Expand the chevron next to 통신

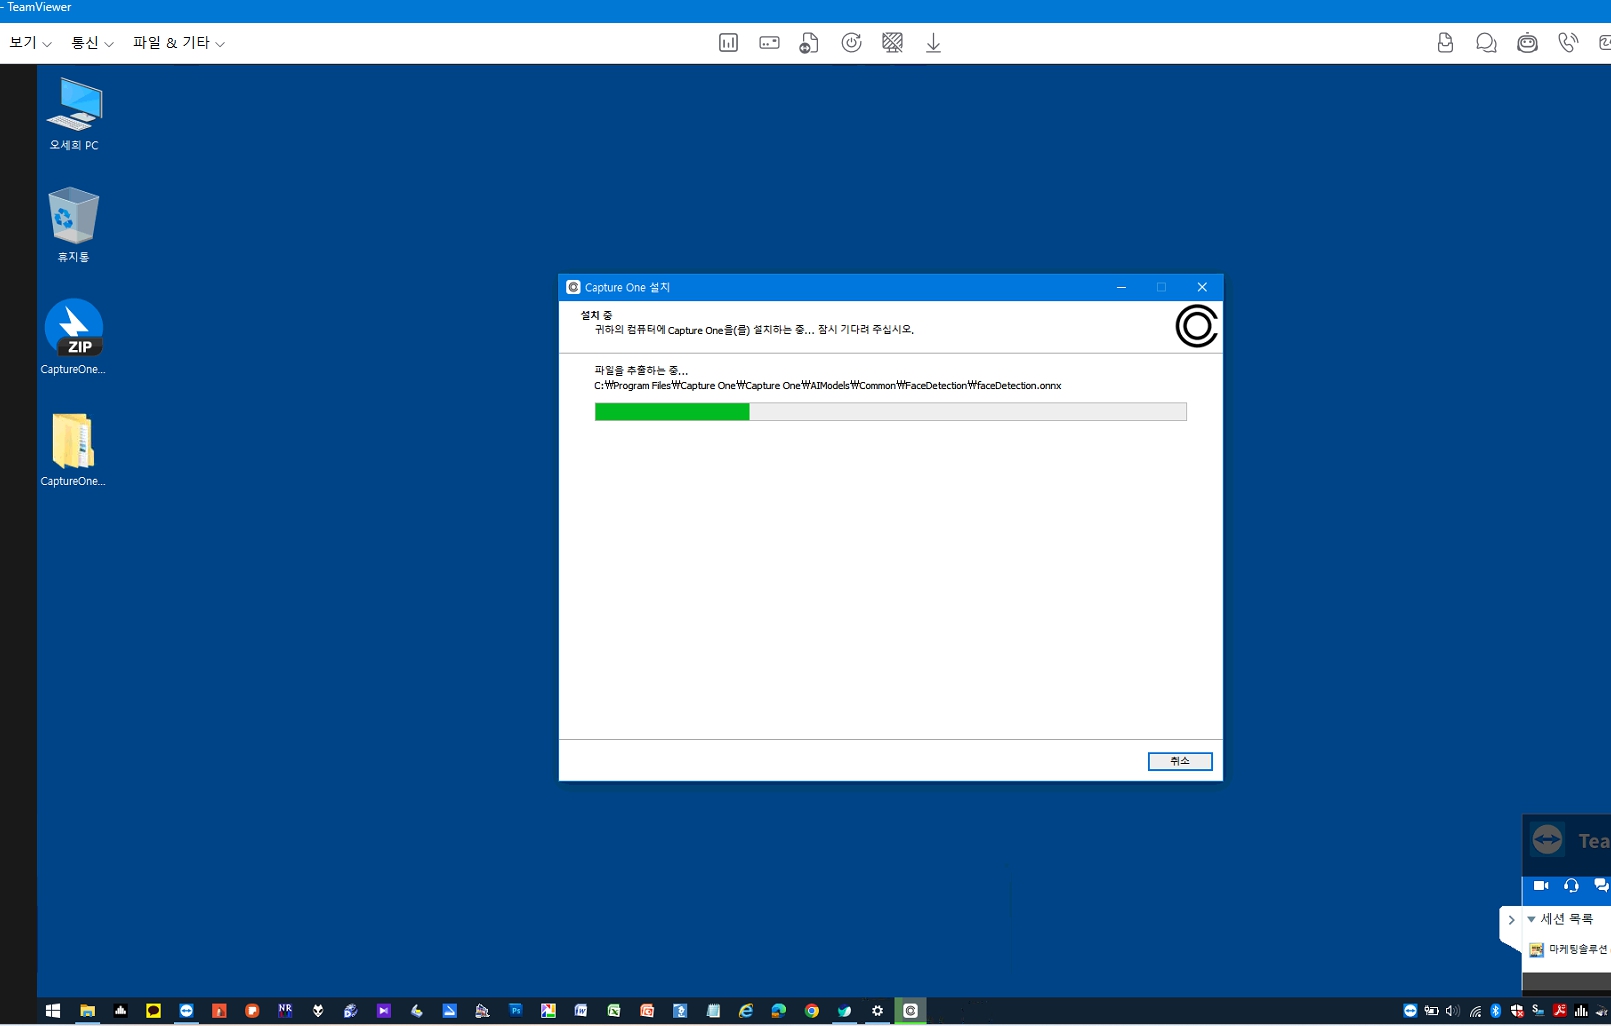click(109, 44)
